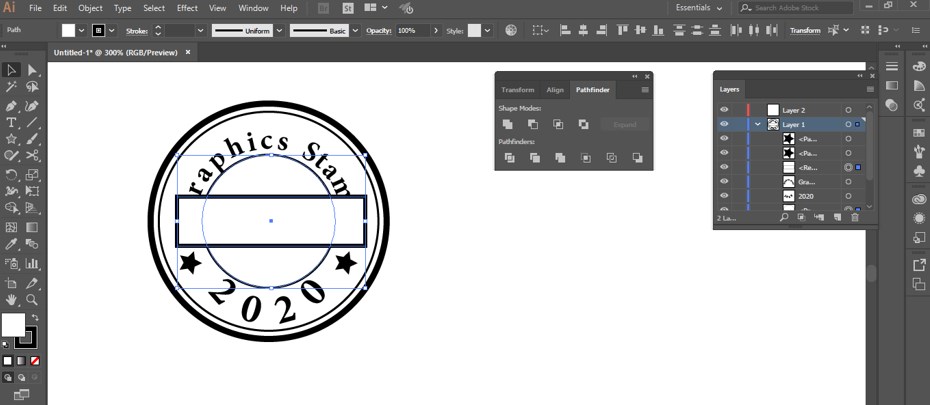Select the Magic Wand tool

point(11,87)
